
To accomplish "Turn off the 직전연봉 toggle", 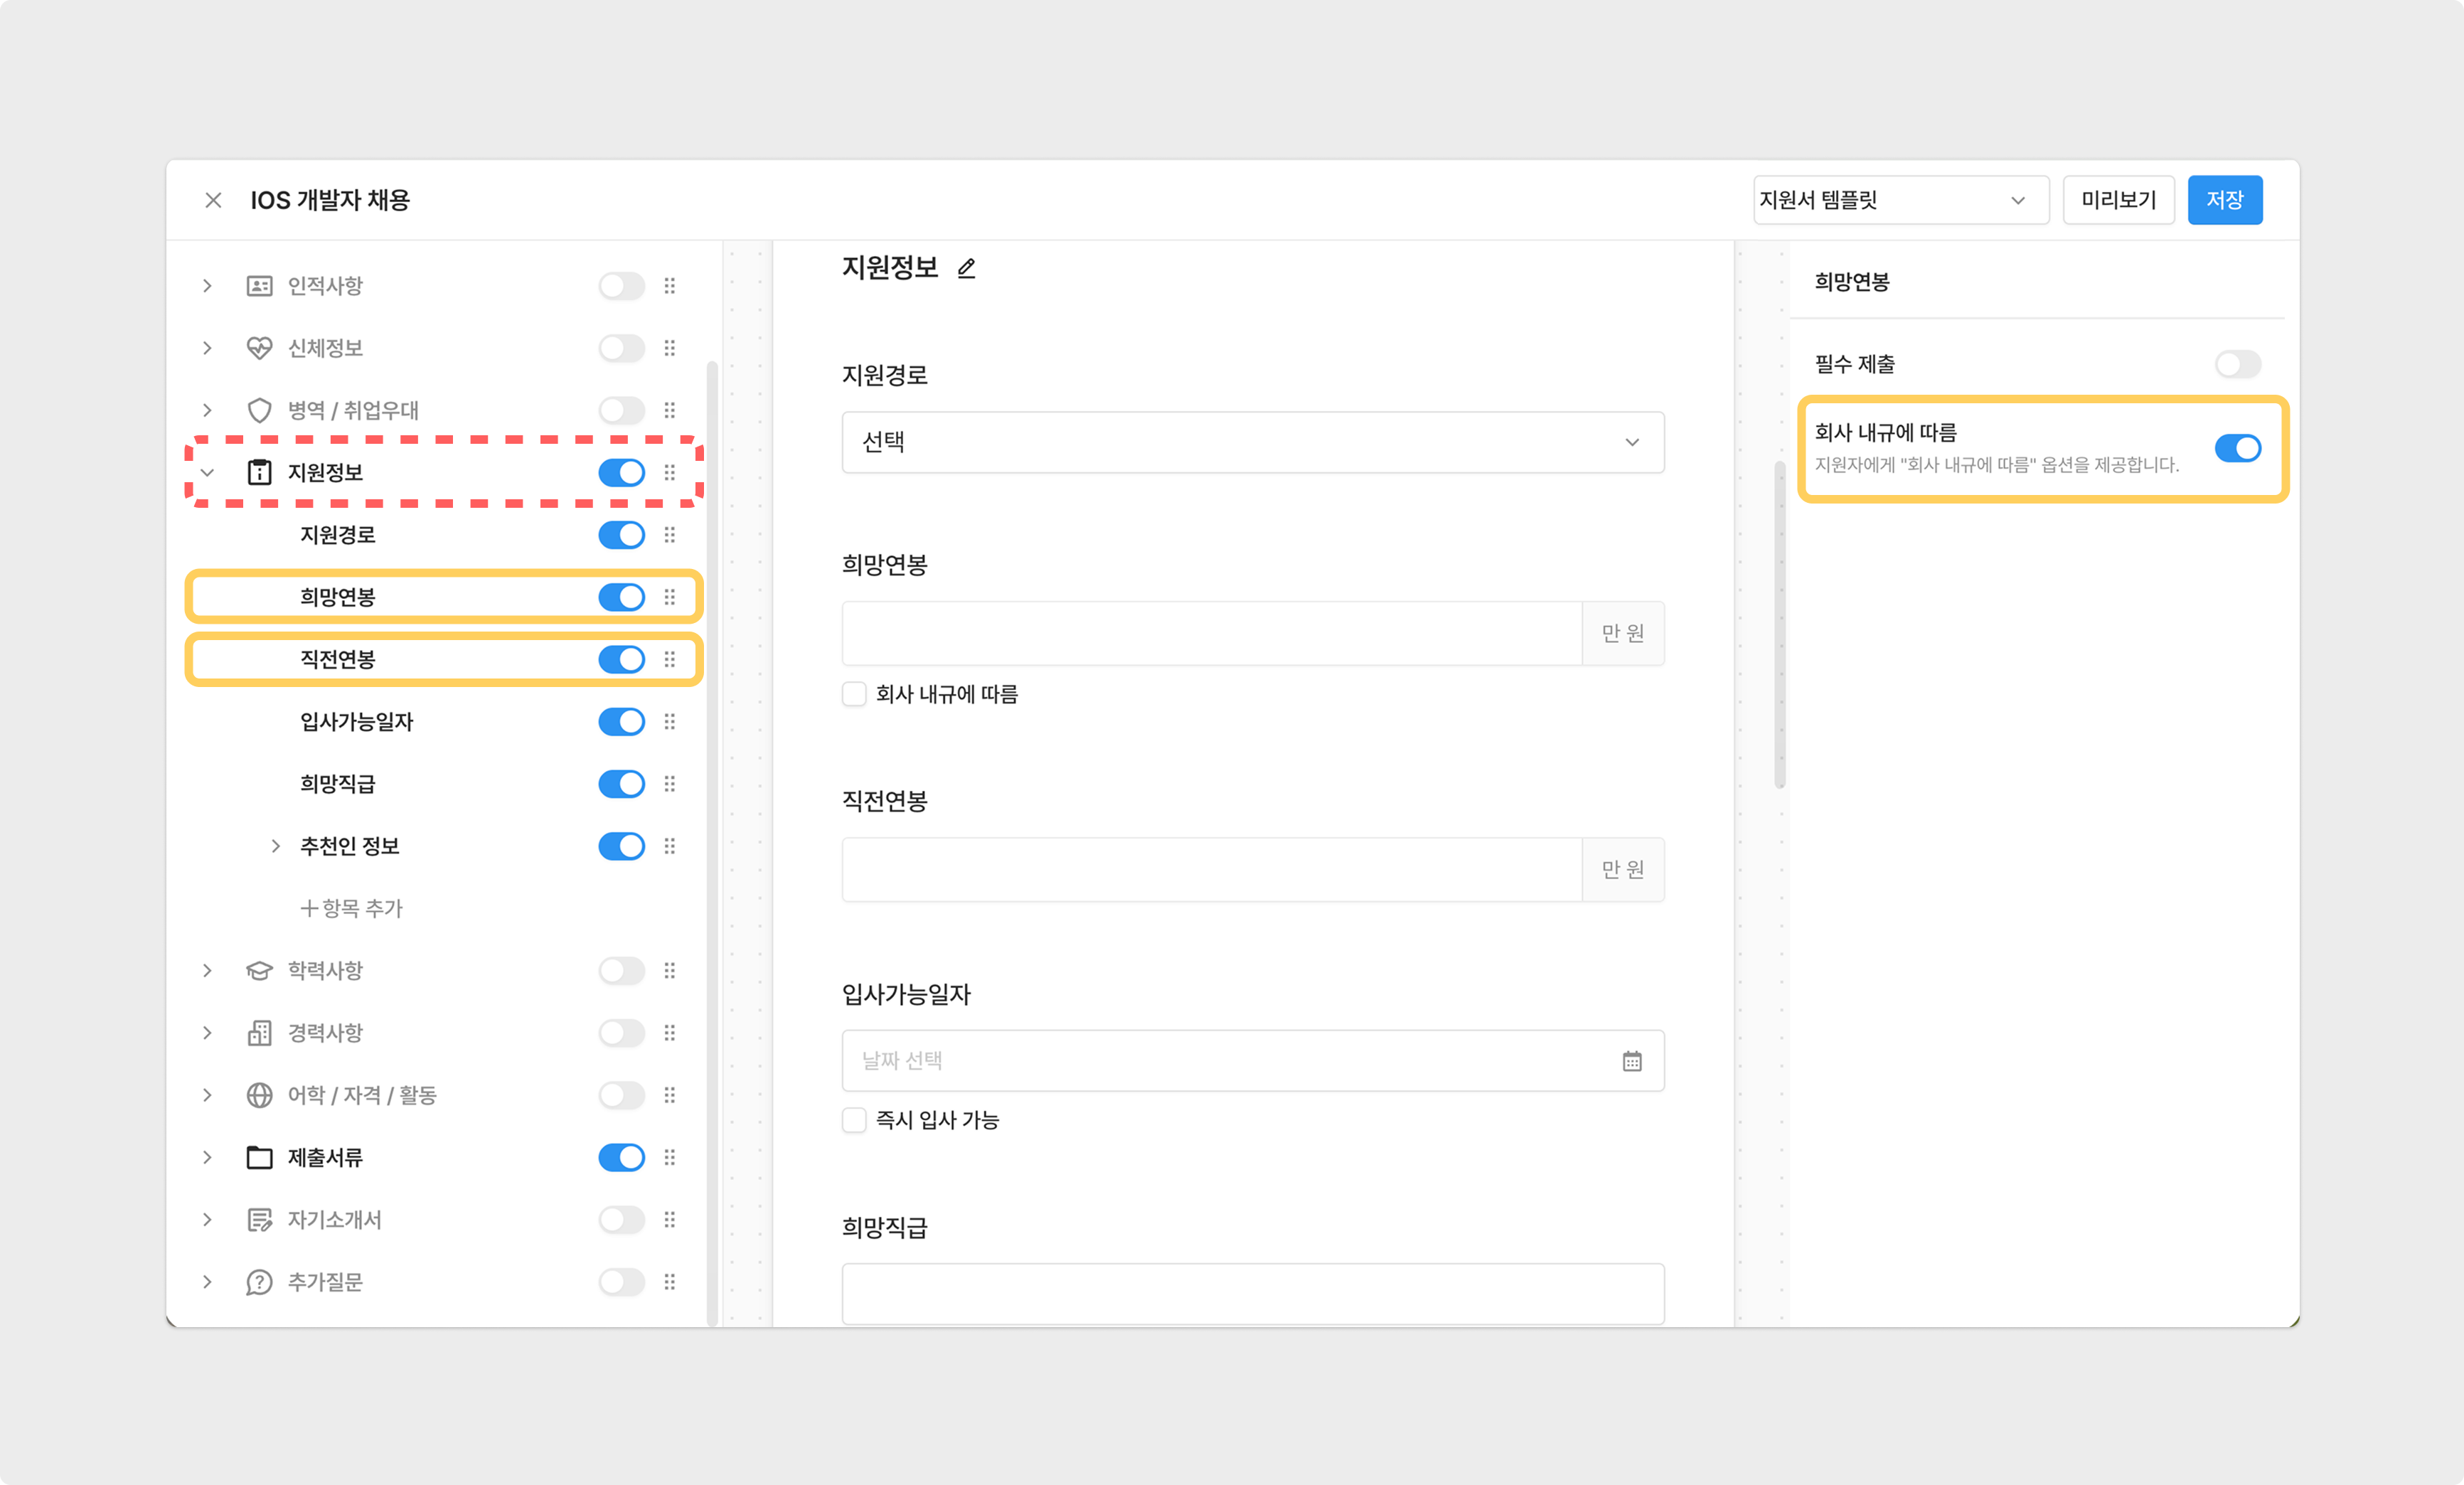I will pyautogui.click(x=621, y=659).
